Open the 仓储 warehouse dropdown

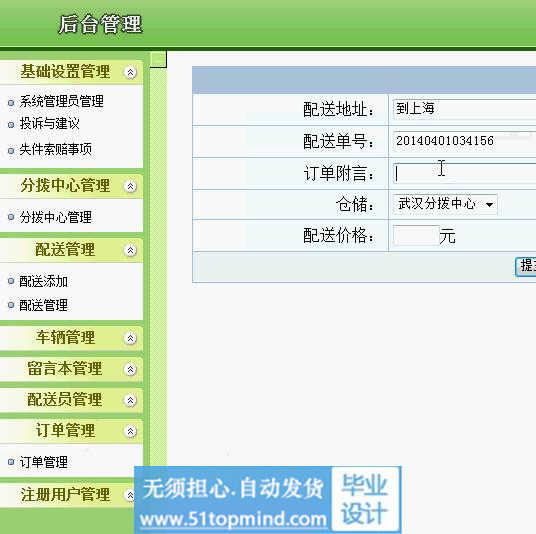(x=445, y=204)
